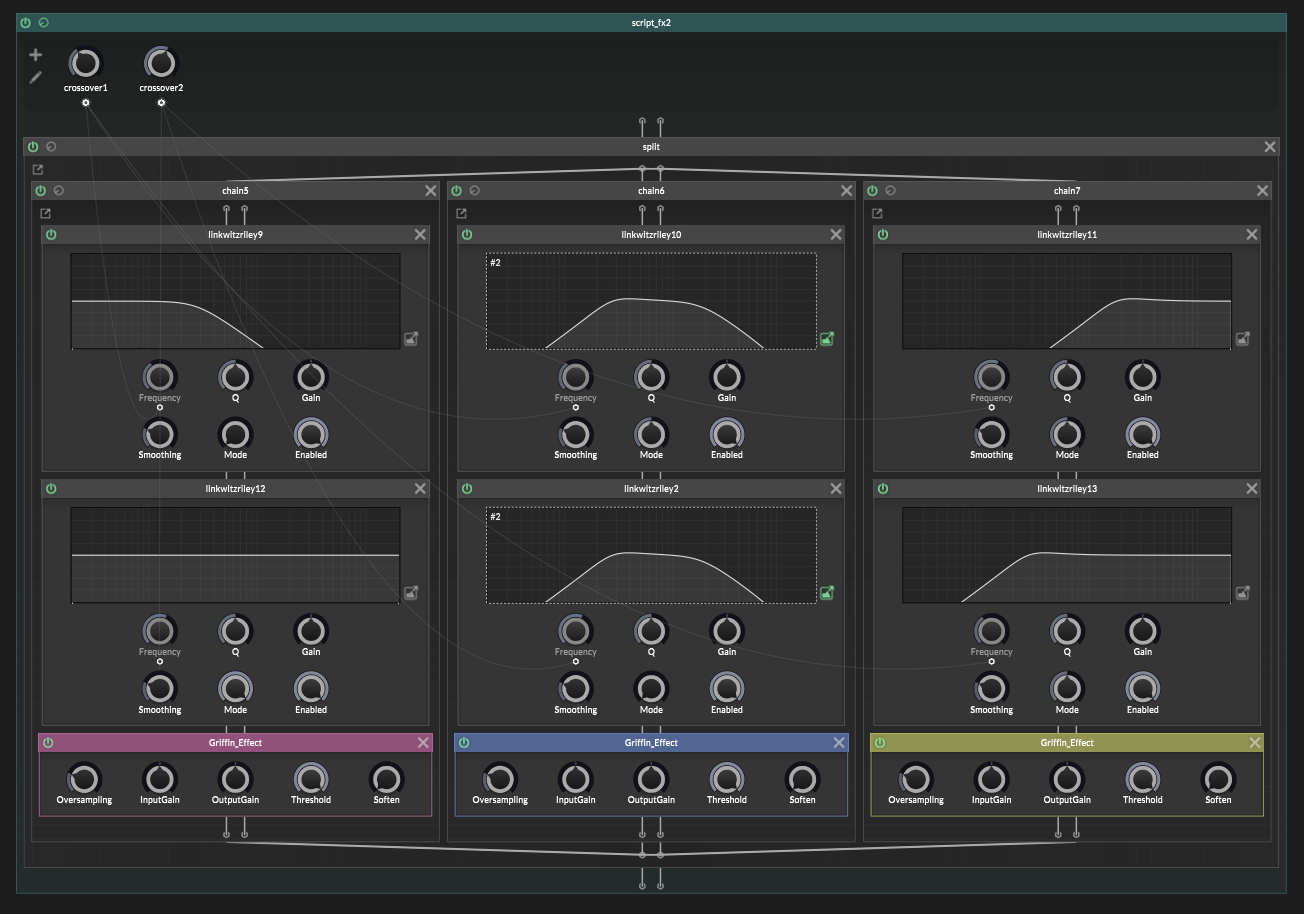Screen dimensions: 1304x914
Task: Open linkwitzriley9 graph popup icon
Action: pos(411,339)
